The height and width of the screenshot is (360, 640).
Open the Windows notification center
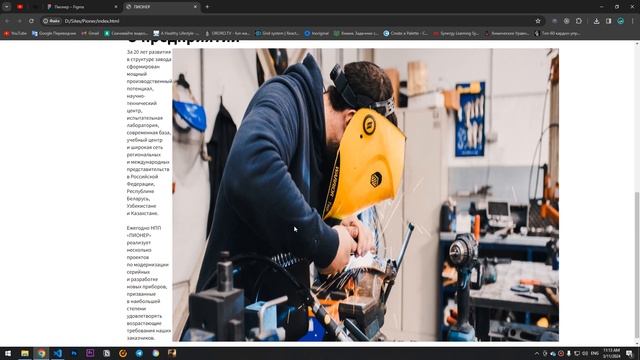pos(629,353)
